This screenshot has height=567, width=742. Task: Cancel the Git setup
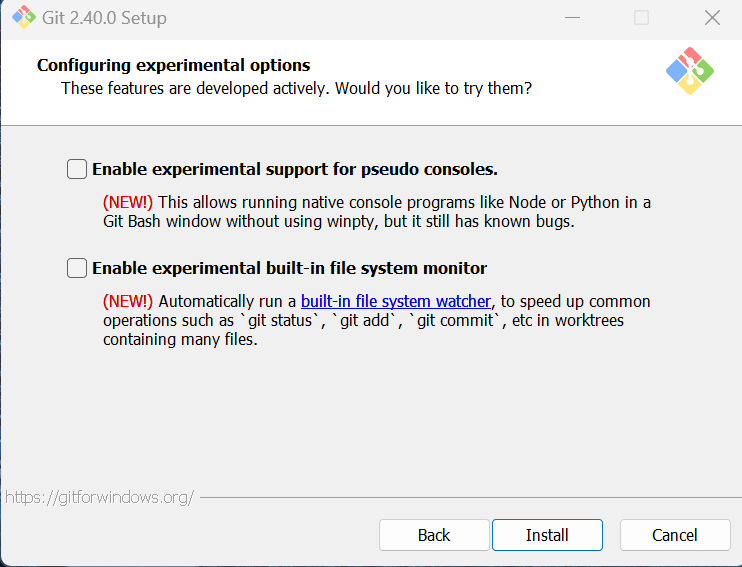click(675, 535)
